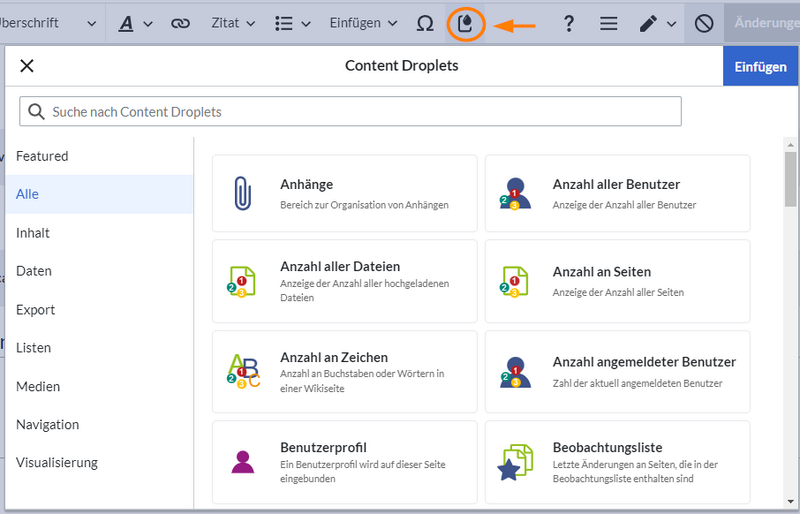Open the Zitat dropdown menu
The width and height of the screenshot is (800, 514).
pyautogui.click(x=233, y=23)
